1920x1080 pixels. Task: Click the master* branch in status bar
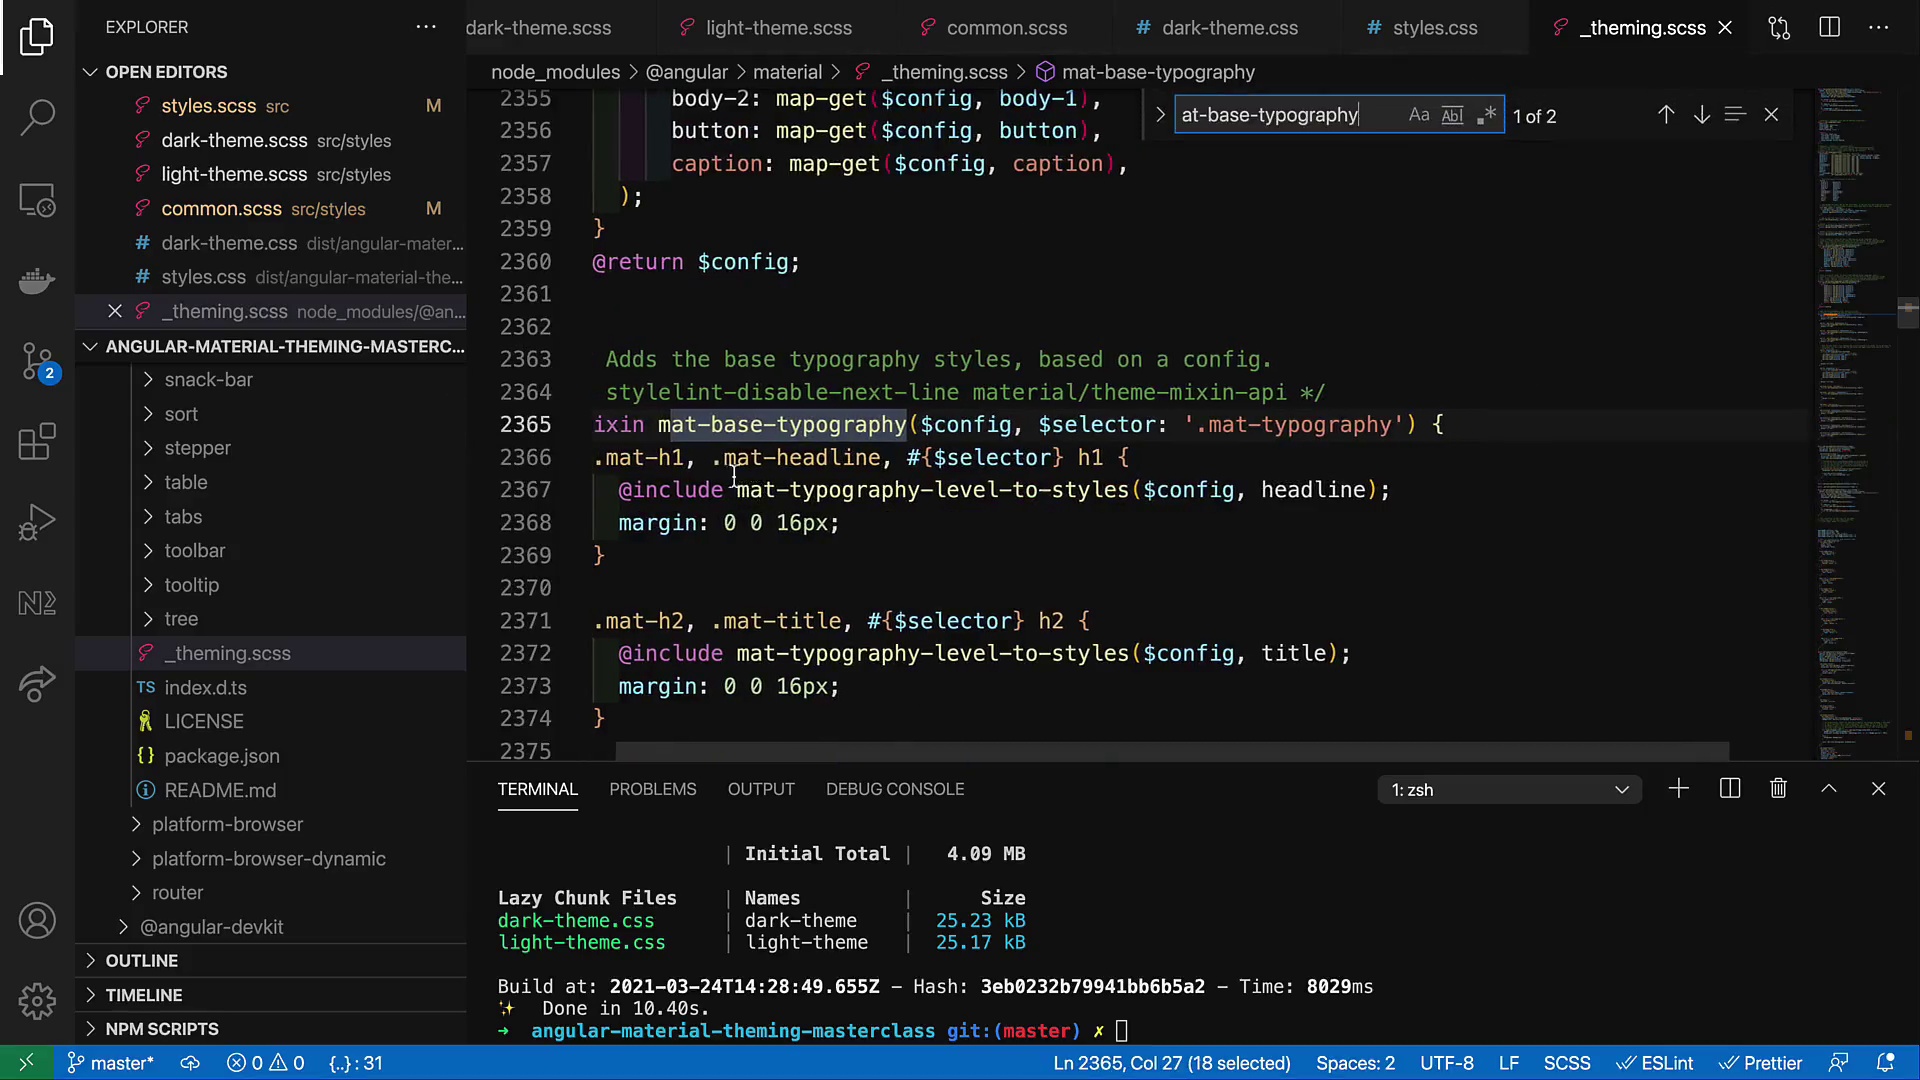click(110, 1063)
